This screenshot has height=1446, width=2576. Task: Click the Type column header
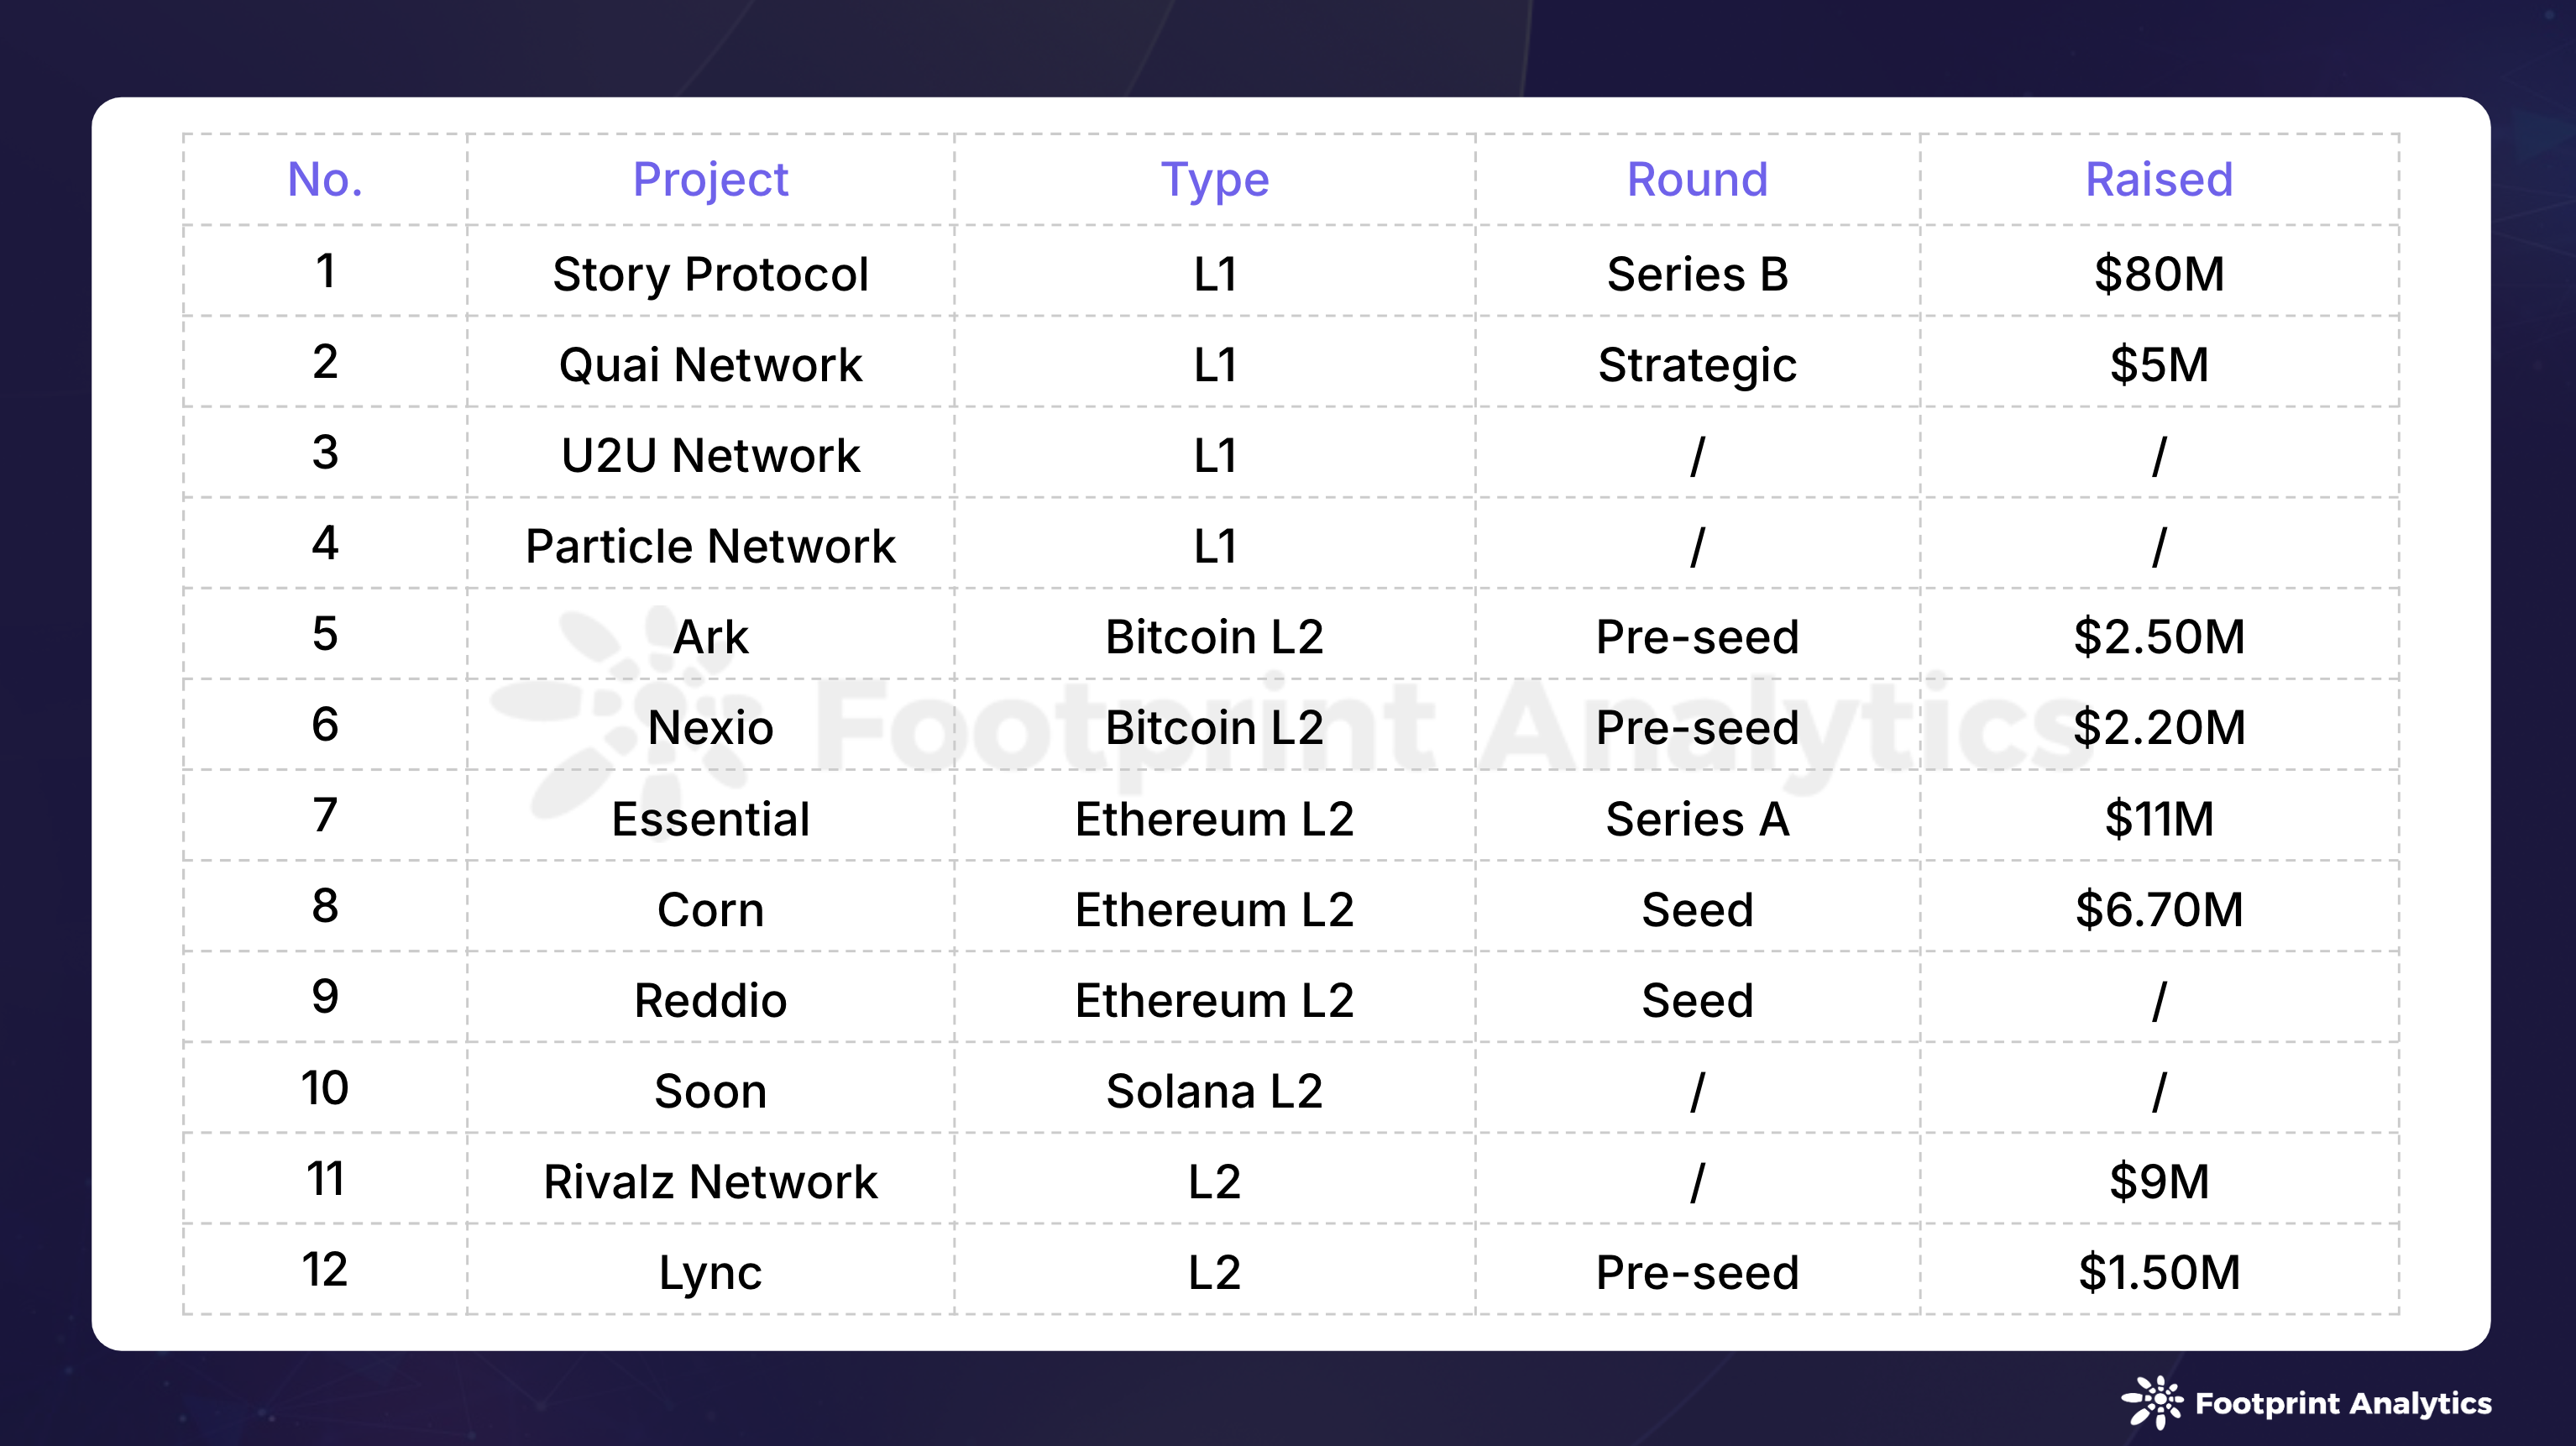pyautogui.click(x=1214, y=180)
